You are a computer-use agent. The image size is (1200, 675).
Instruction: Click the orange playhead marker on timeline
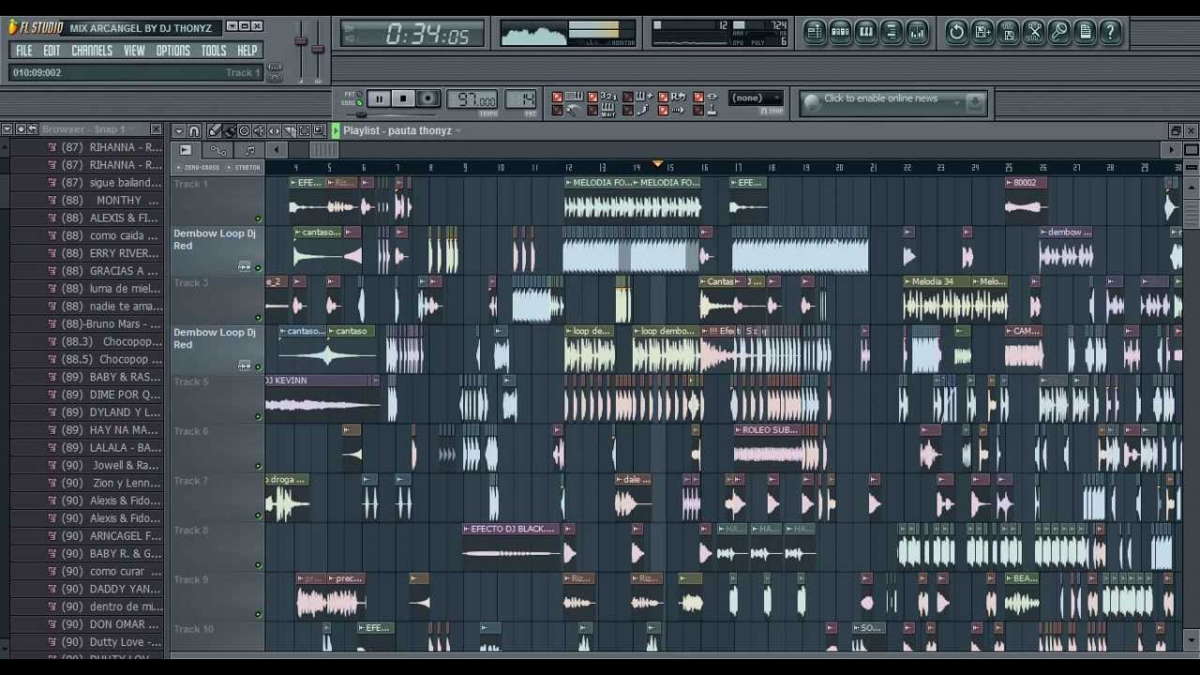pyautogui.click(x=657, y=163)
